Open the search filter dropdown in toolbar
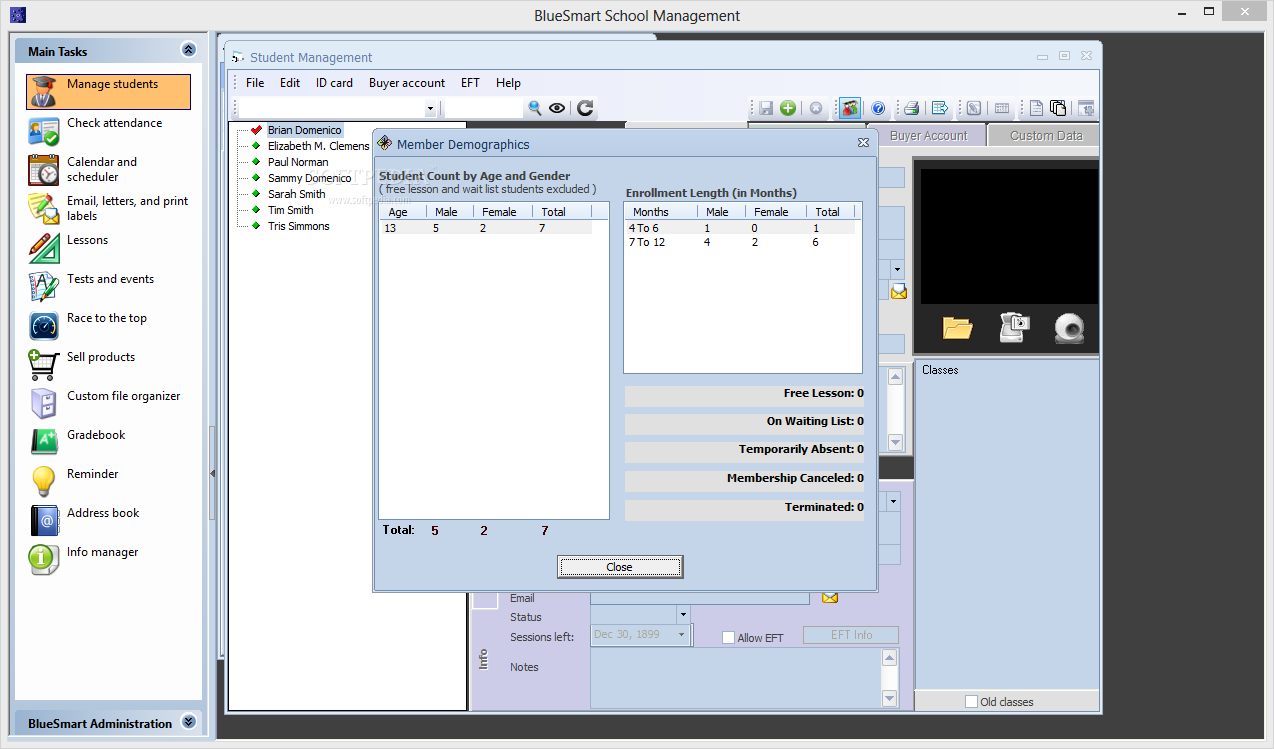This screenshot has height=749, width=1274. coord(431,108)
